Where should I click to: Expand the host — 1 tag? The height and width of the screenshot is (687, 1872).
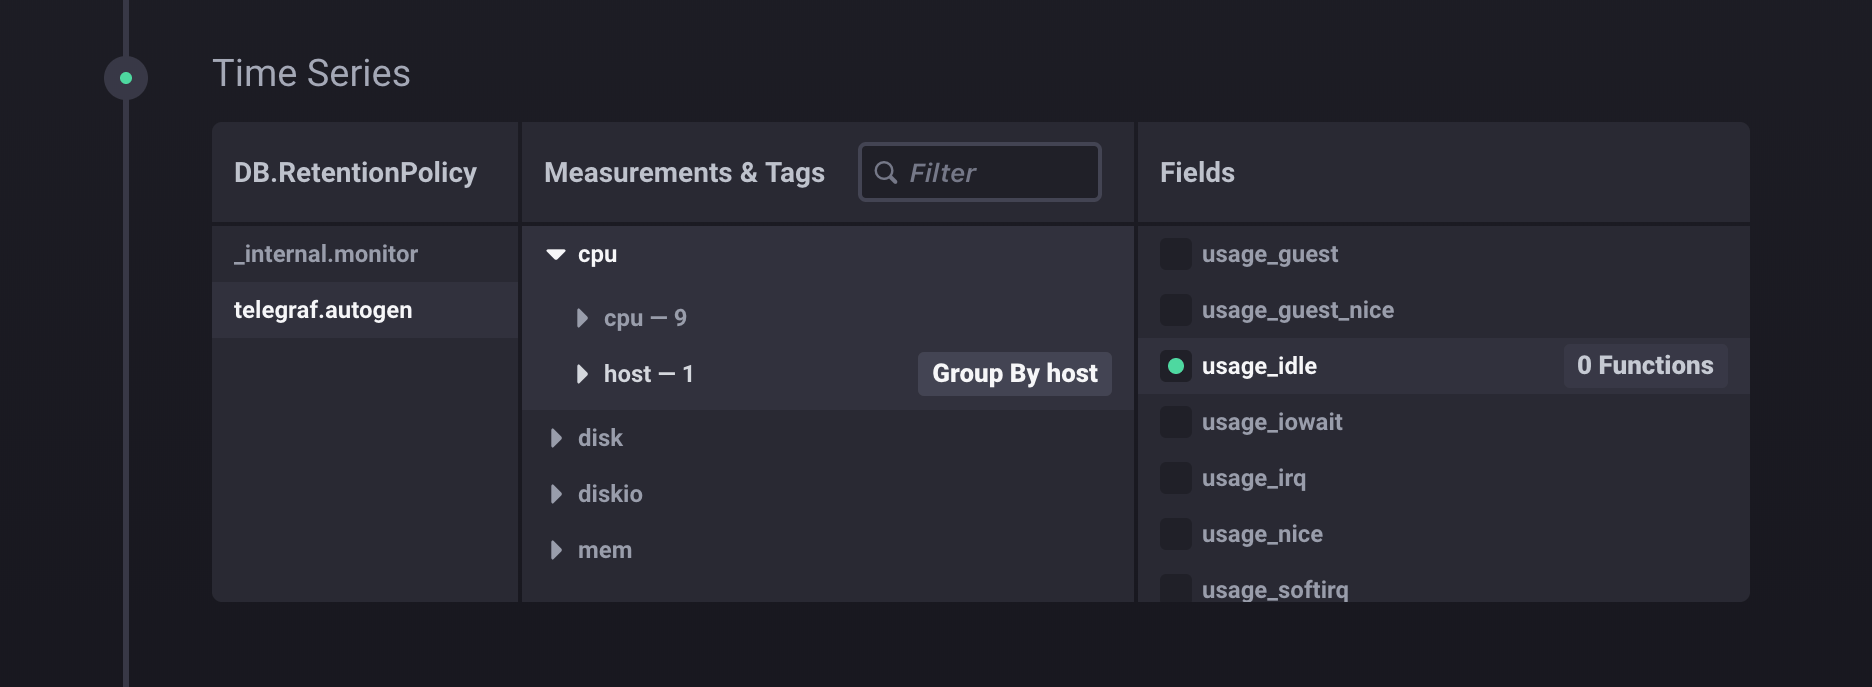(582, 374)
